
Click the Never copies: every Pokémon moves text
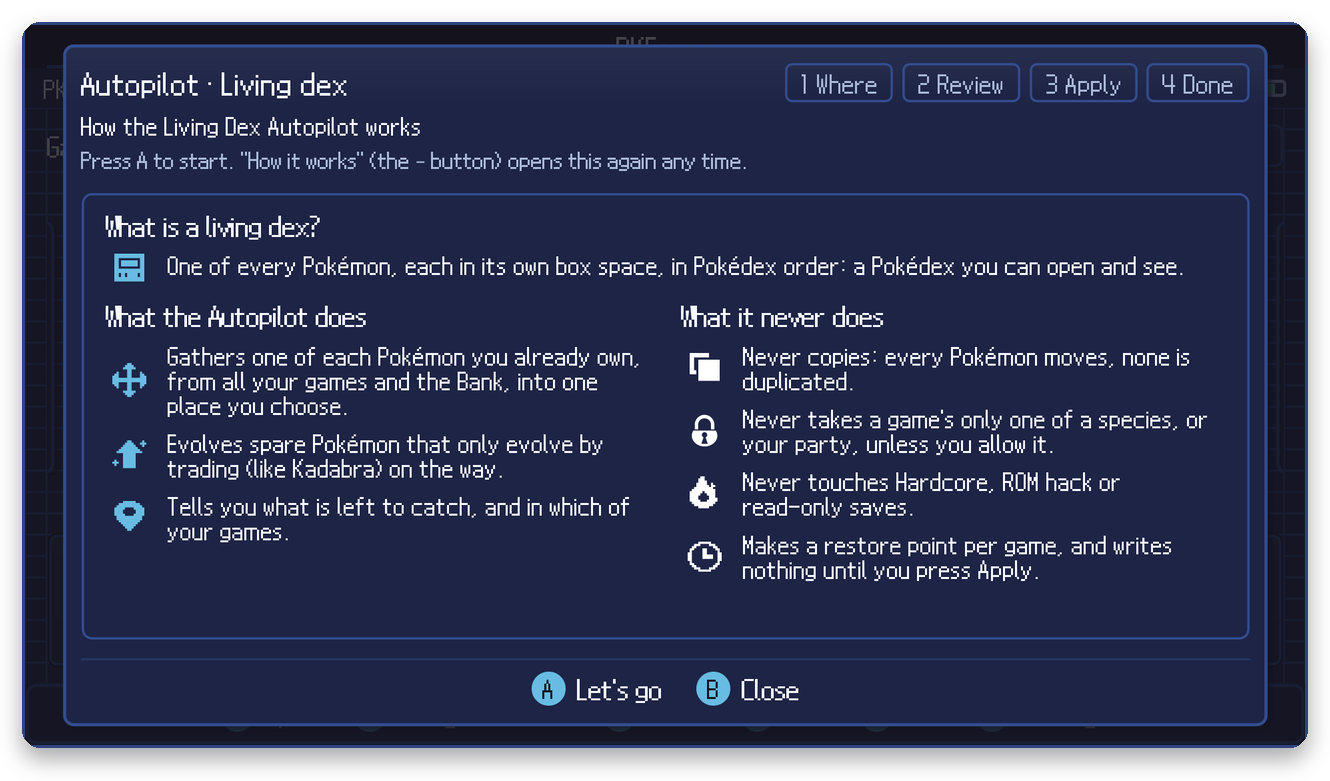coord(966,369)
